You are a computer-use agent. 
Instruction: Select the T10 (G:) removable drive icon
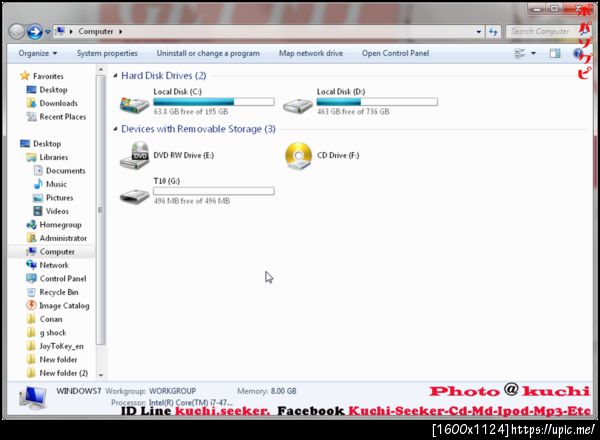134,196
